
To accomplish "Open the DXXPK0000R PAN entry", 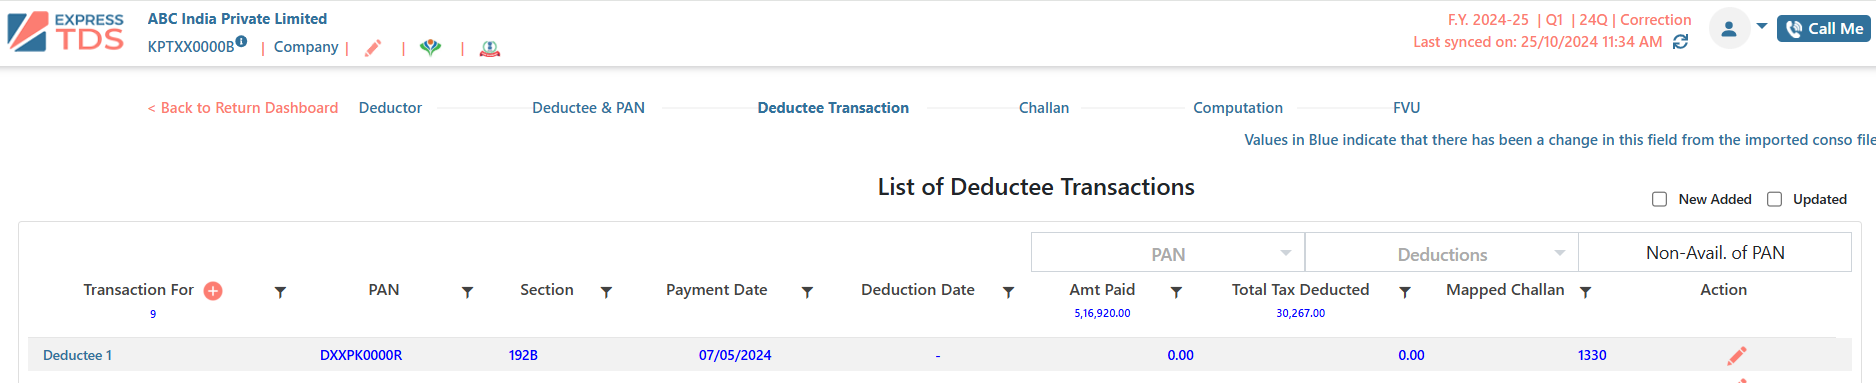I will click(361, 355).
